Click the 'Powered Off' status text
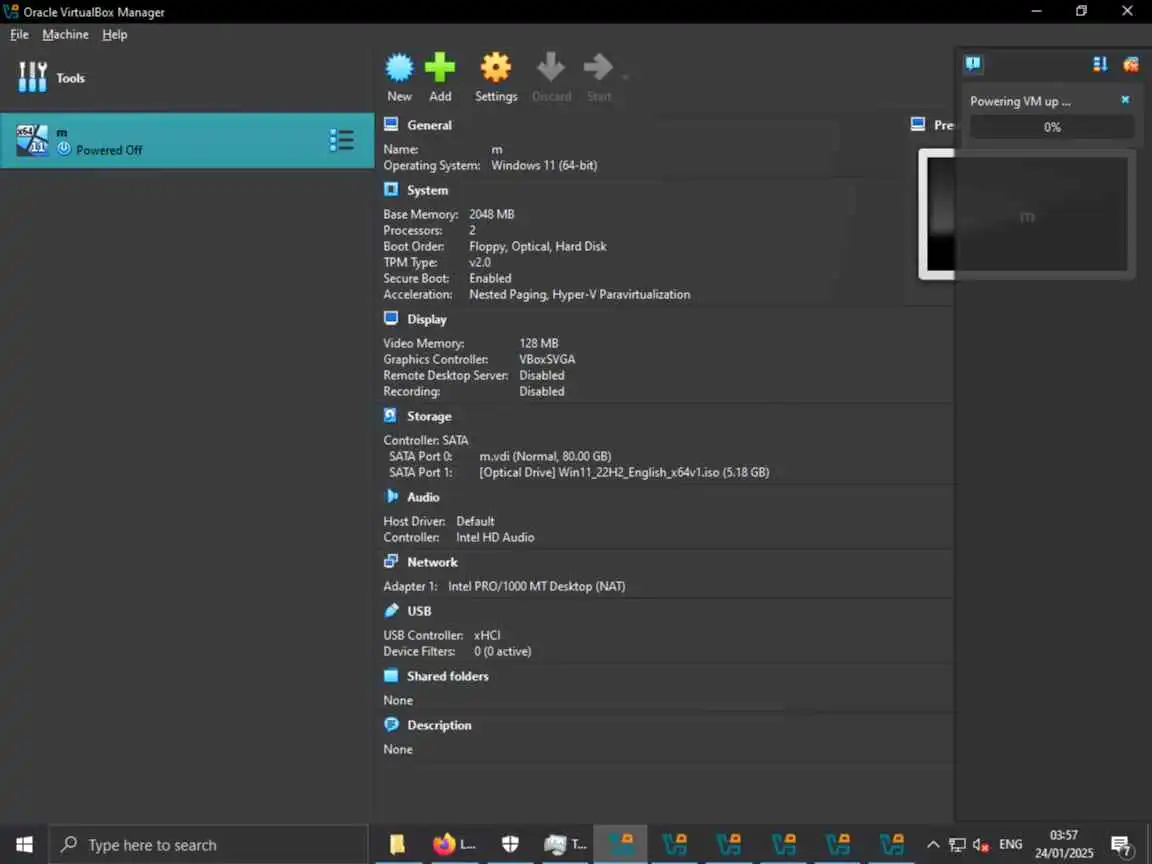Image resolution: width=1152 pixels, height=864 pixels. [109, 150]
